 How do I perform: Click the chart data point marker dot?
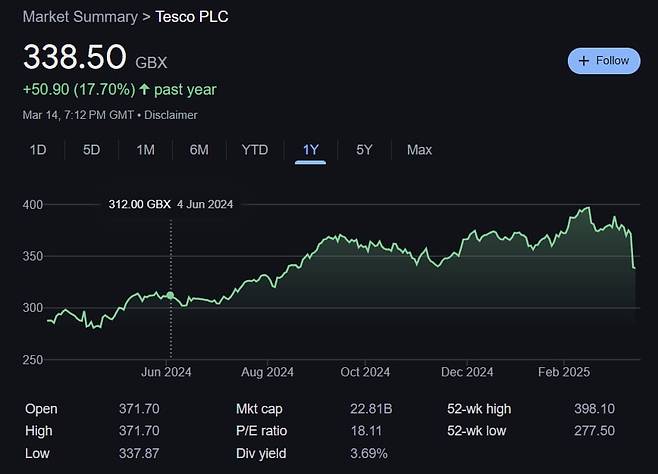pyautogui.click(x=171, y=296)
